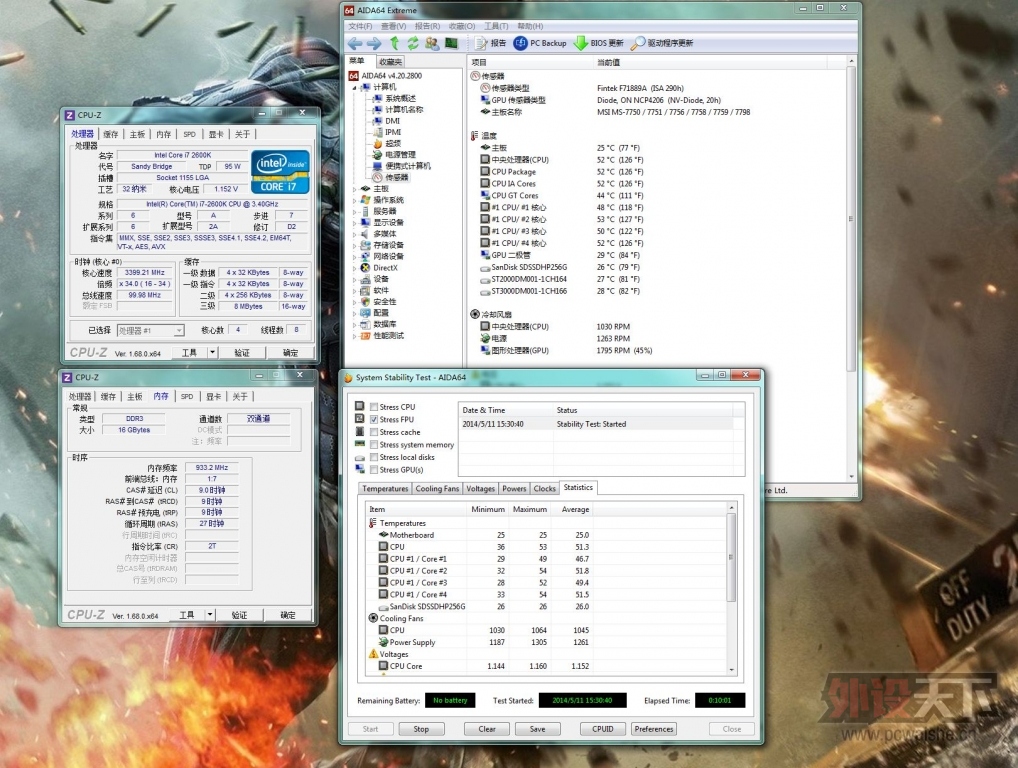Expand the 操作系统 tree node

click(354, 200)
